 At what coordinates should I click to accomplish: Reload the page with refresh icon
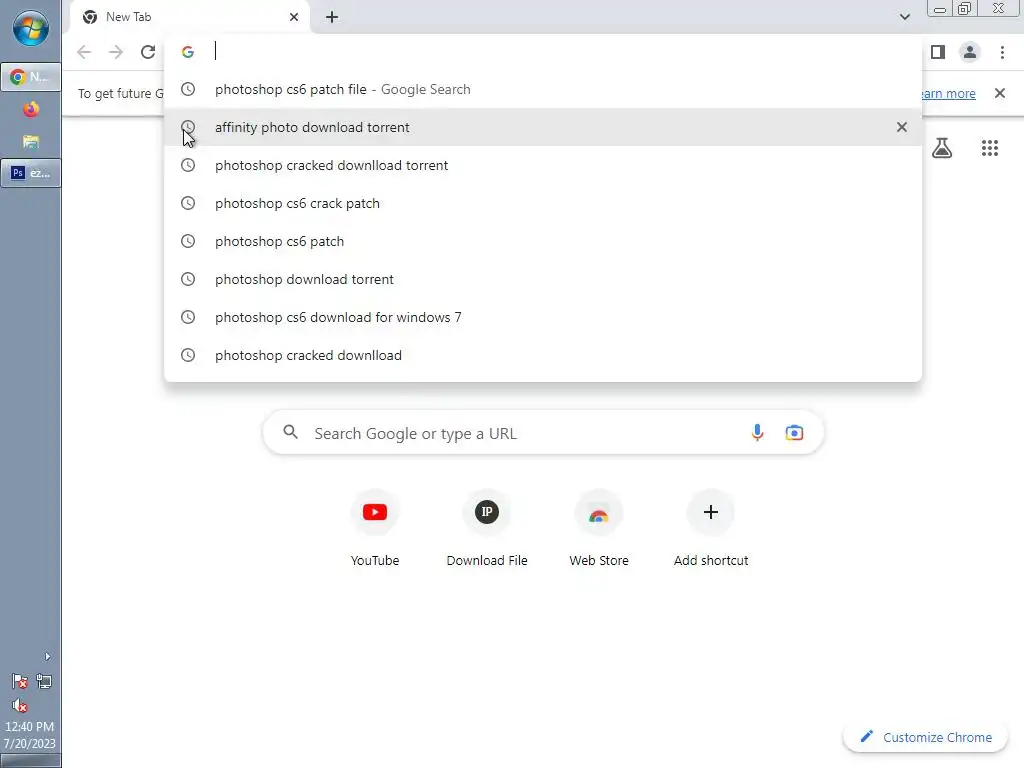pos(148,52)
